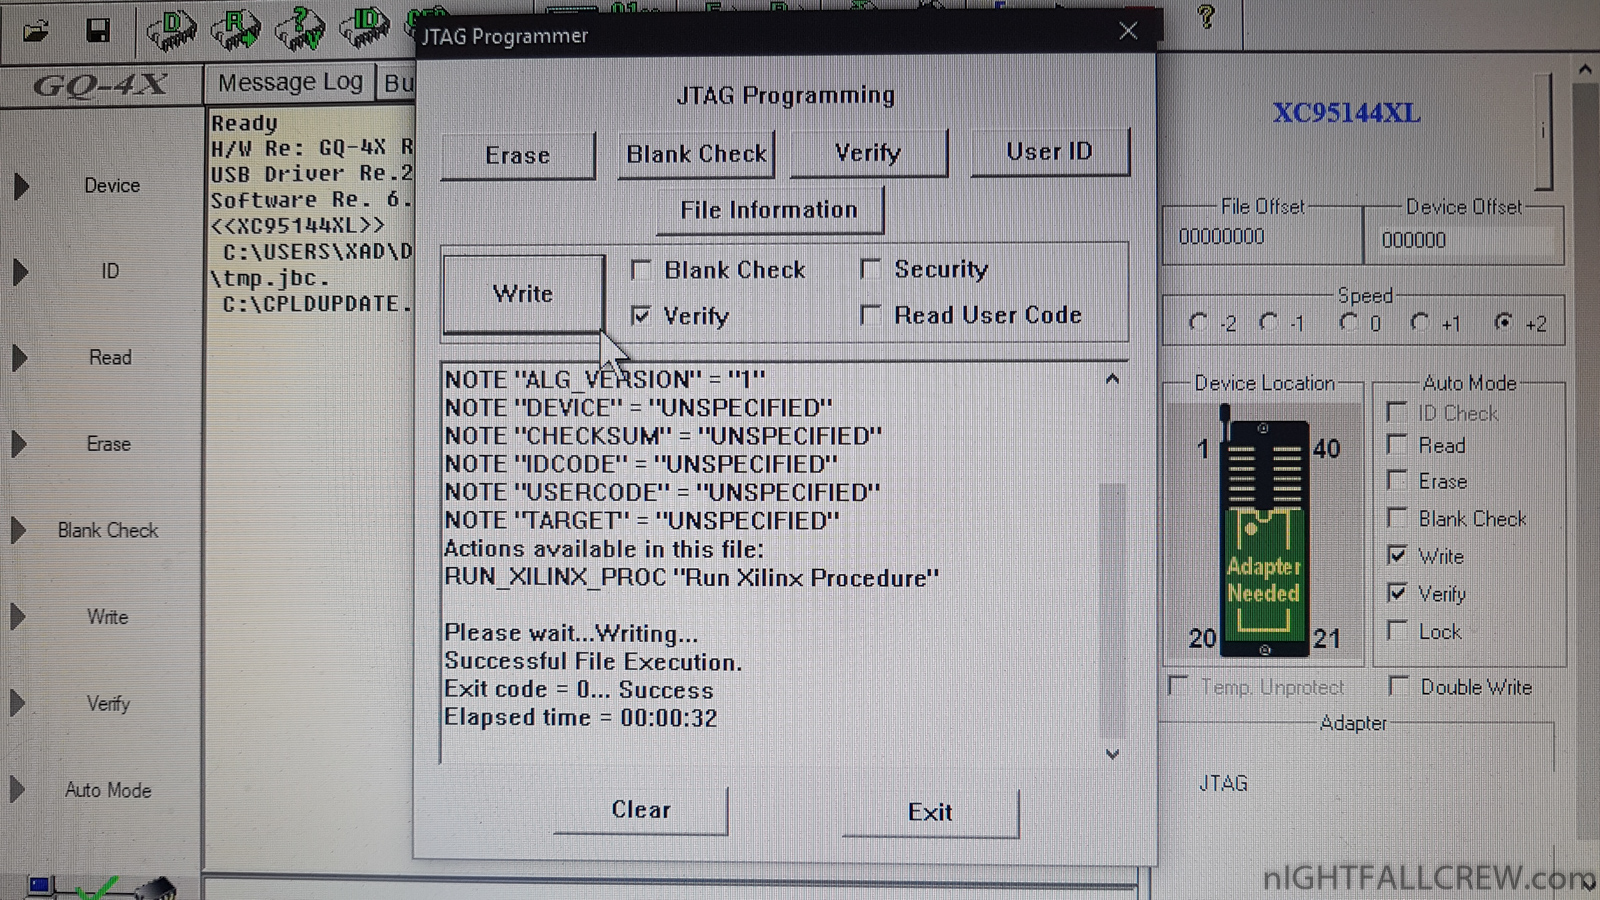Image resolution: width=1600 pixels, height=900 pixels.
Task: Select speed -1 radio button
Action: (x=1268, y=322)
